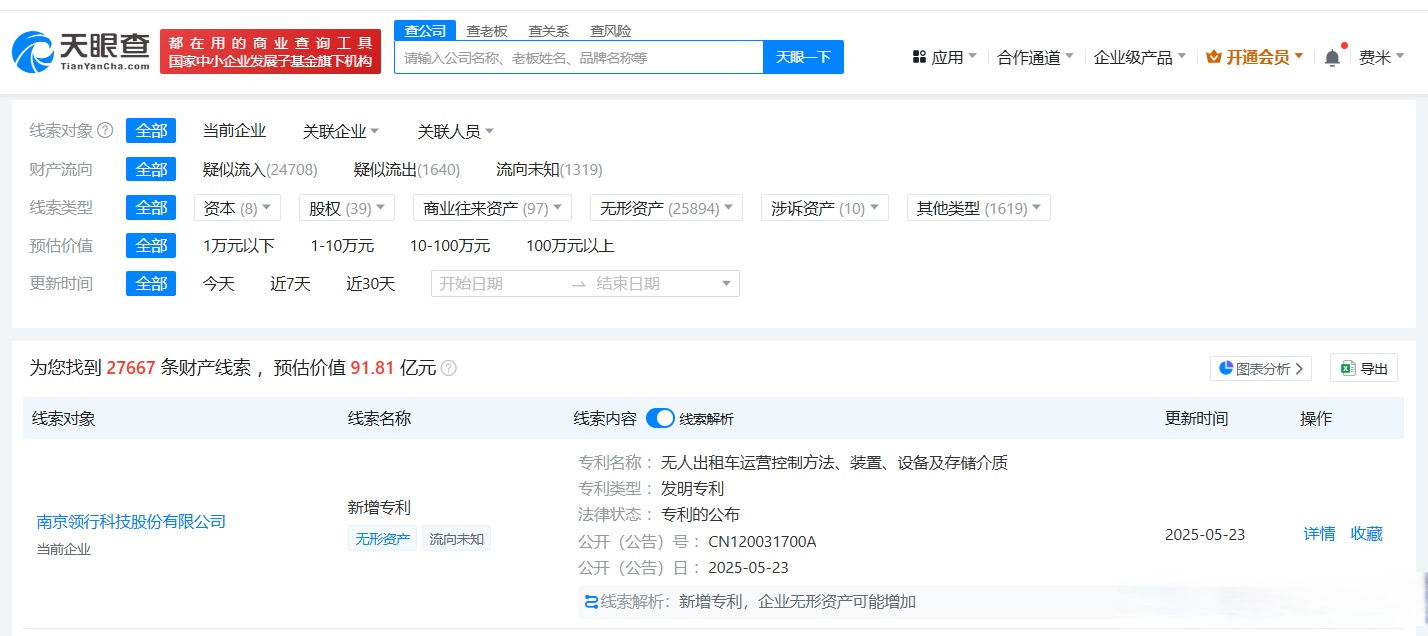Screen dimensions: 1428x636
Task: Click the 应用 grid icon
Action: coord(919,57)
